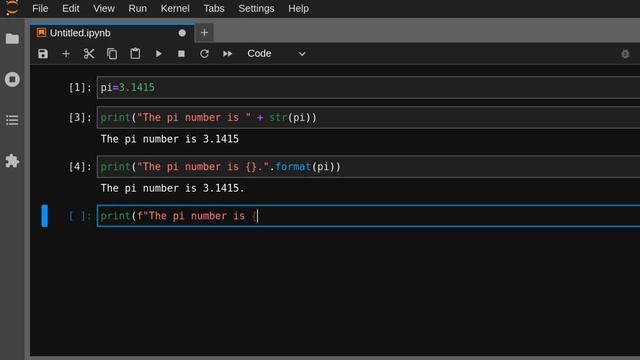Open the File menu
Image resolution: width=640 pixels, height=360 pixels.
40,8
